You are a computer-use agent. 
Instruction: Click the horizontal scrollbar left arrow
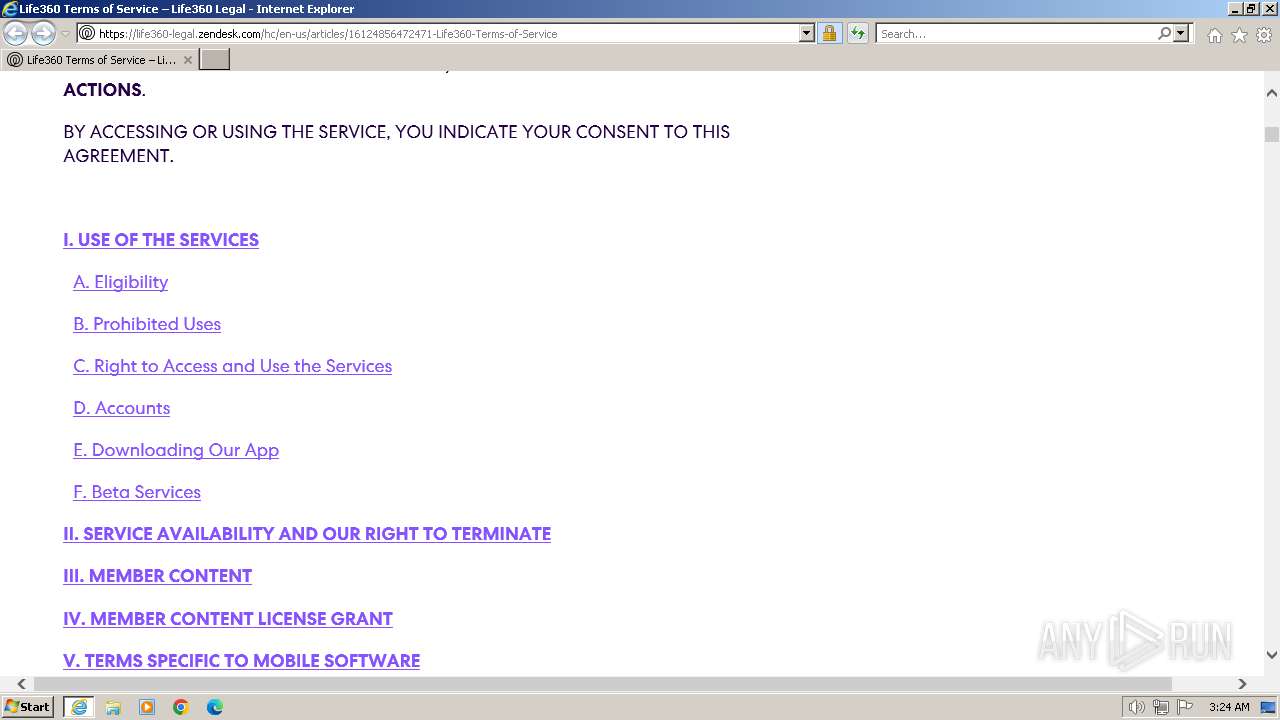point(22,684)
